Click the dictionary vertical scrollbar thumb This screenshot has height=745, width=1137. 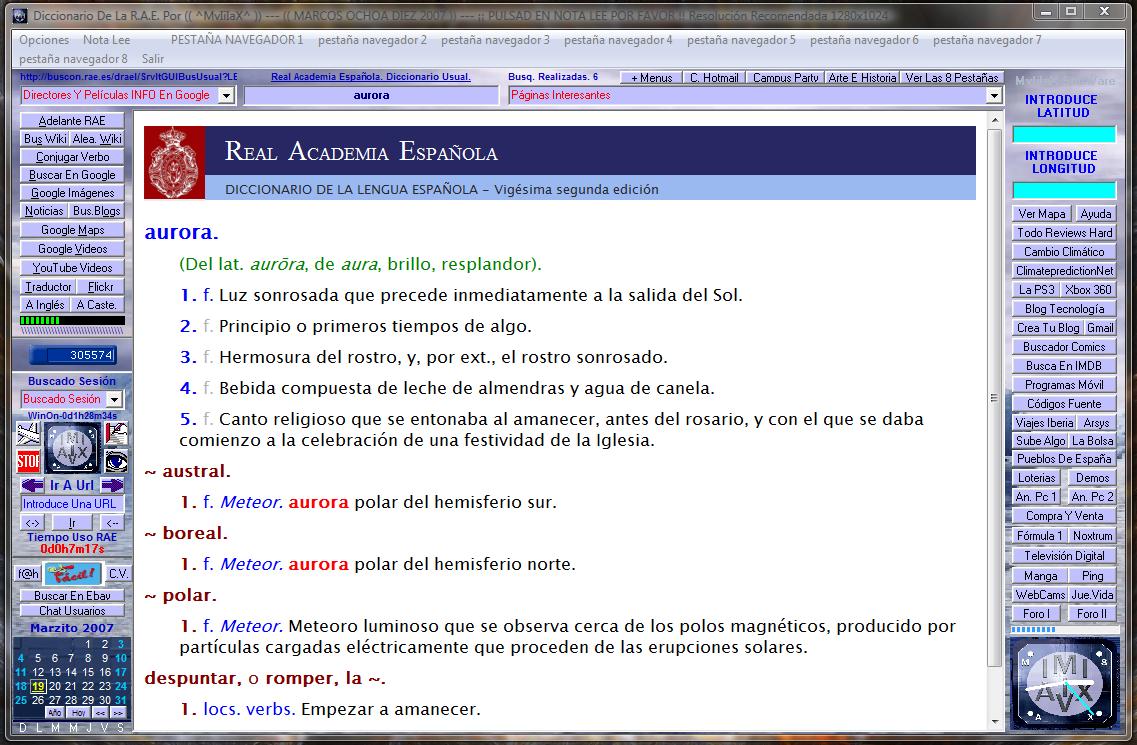coord(994,398)
